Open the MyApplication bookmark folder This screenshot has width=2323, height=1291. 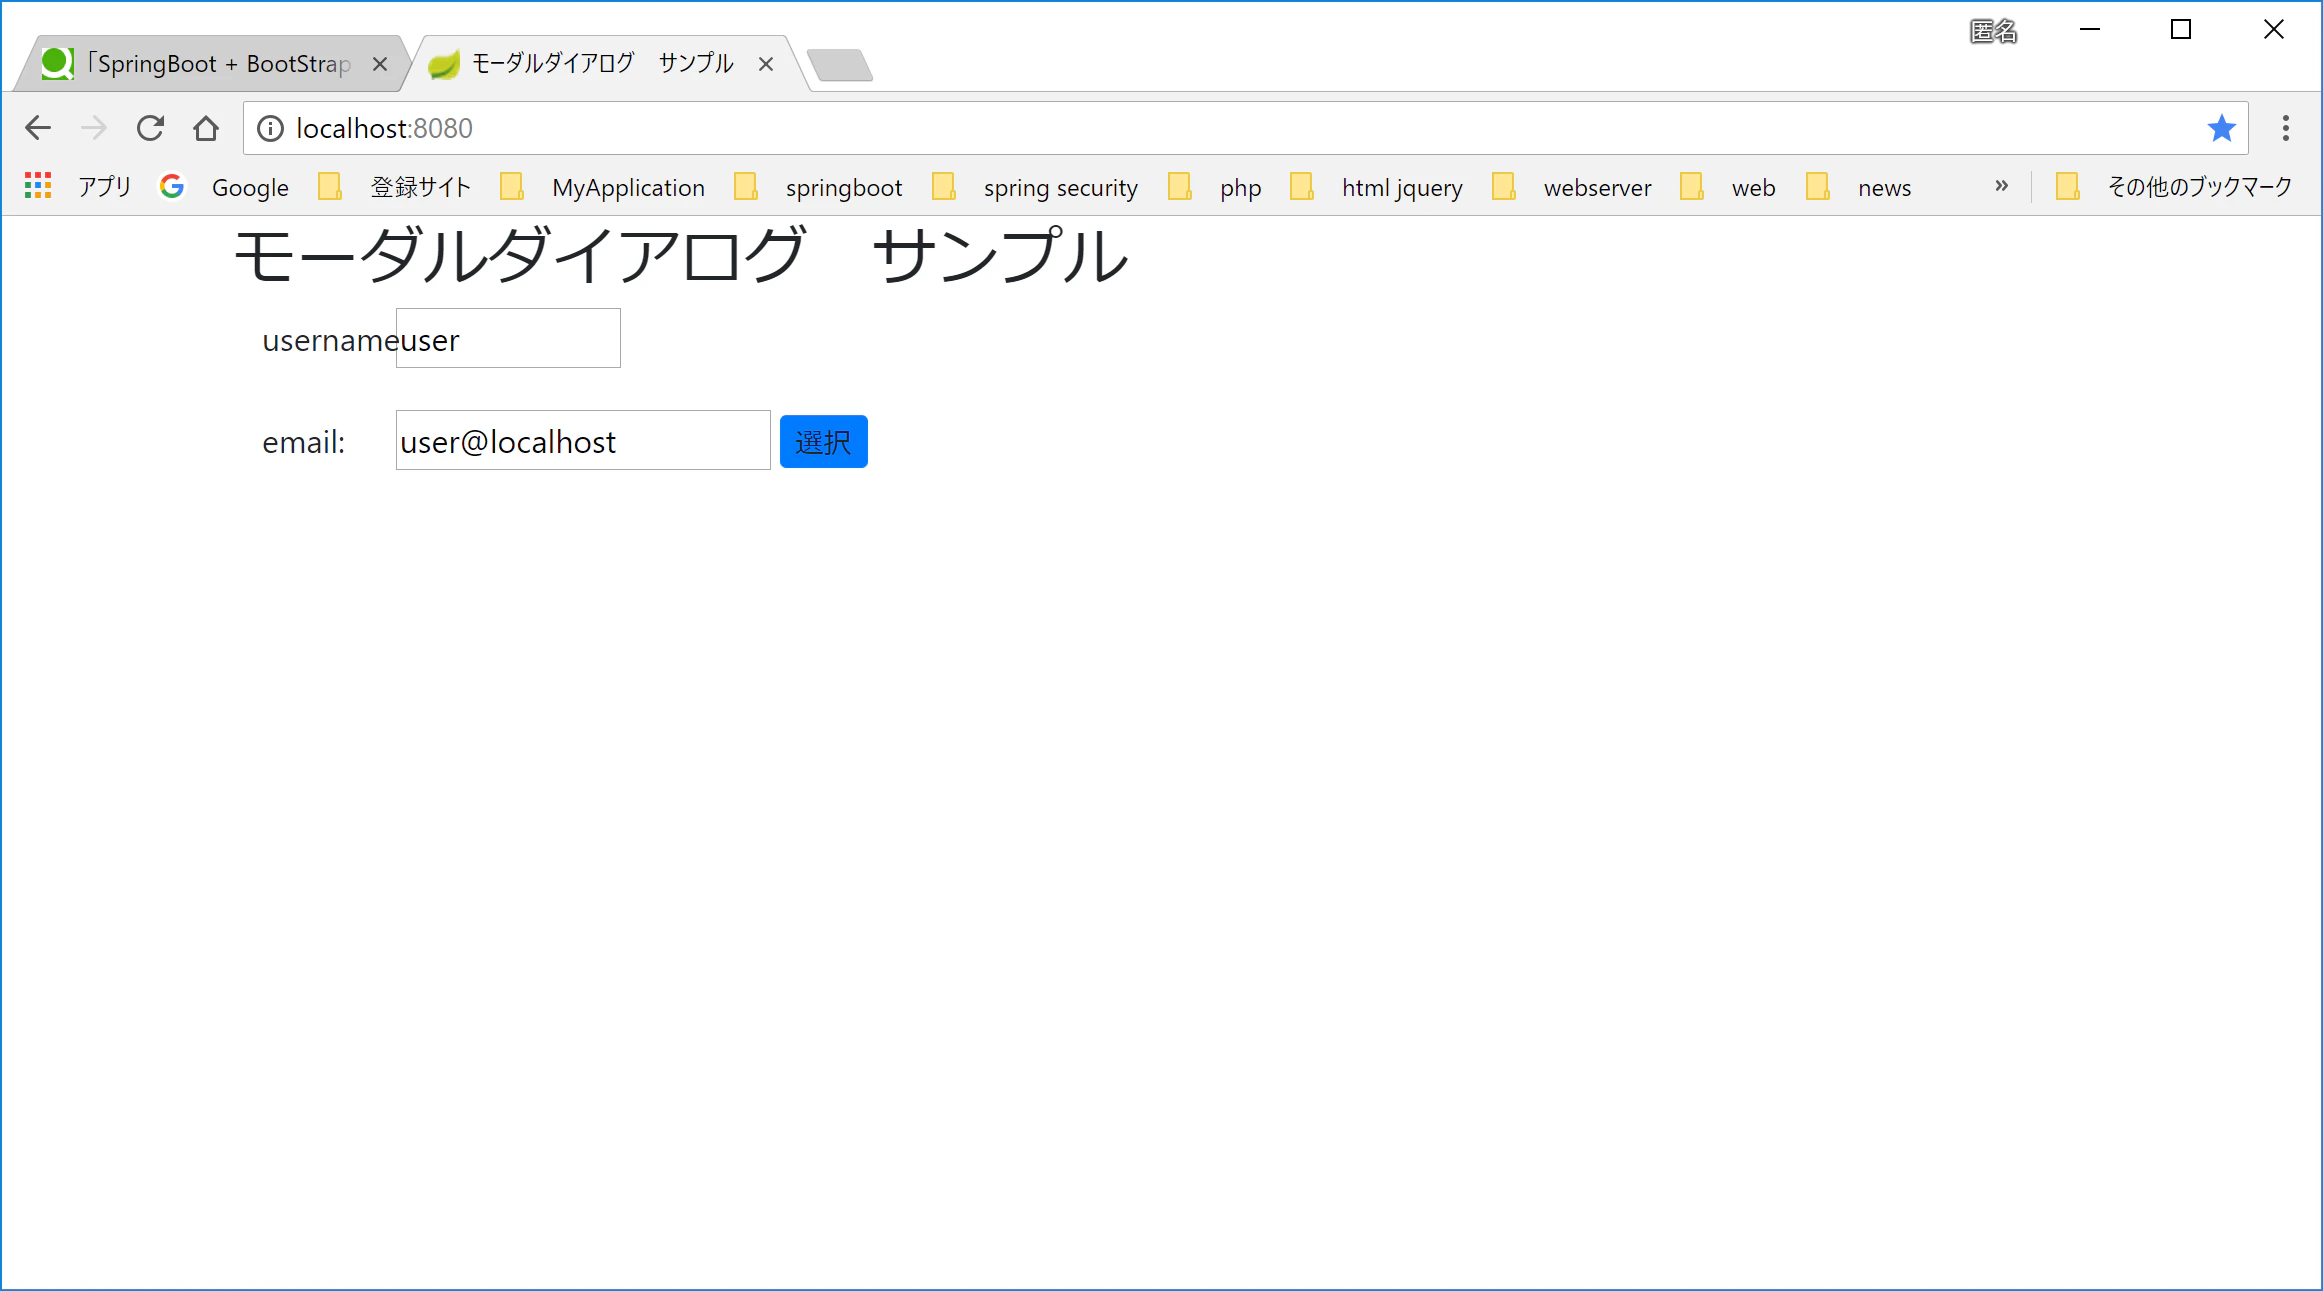602,187
